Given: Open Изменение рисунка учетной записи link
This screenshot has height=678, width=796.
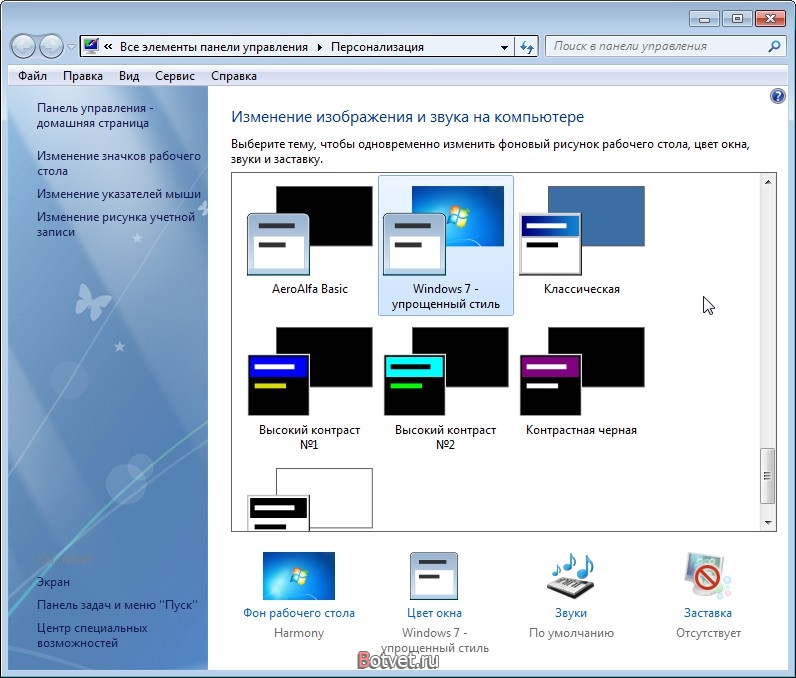Looking at the screenshot, I should [116, 224].
